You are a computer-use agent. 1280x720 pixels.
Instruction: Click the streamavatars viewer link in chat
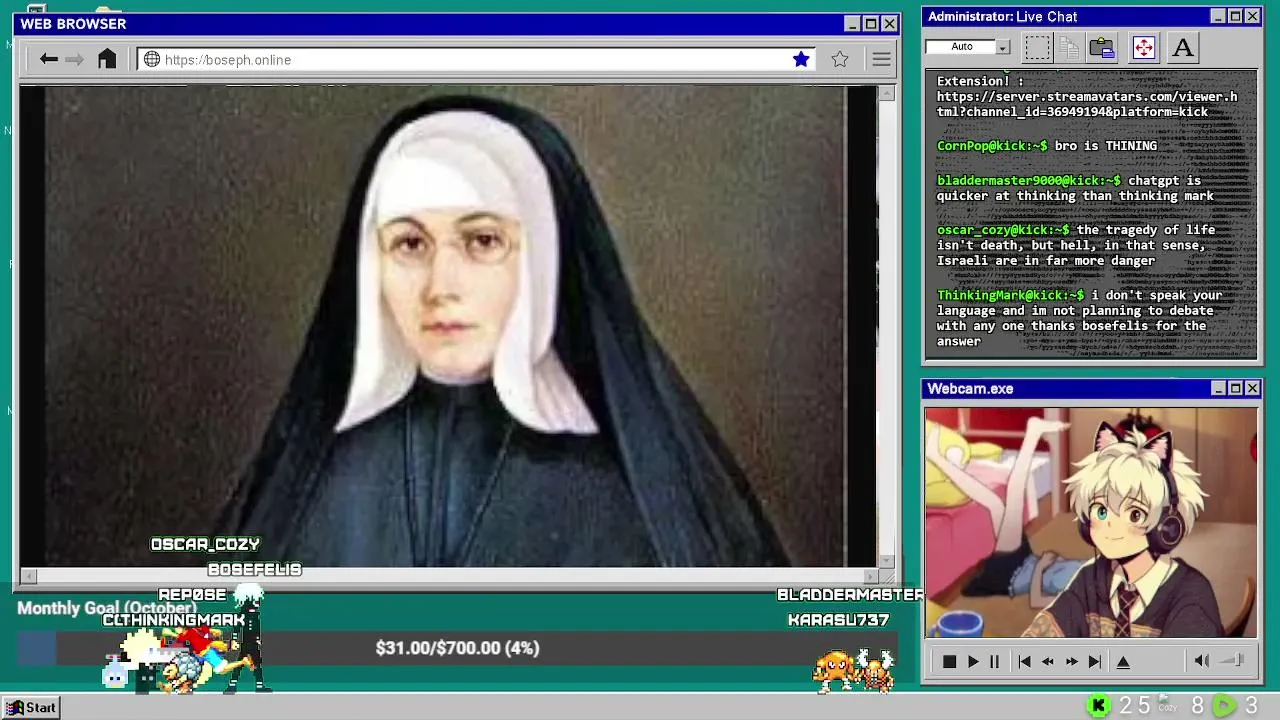pos(1087,104)
